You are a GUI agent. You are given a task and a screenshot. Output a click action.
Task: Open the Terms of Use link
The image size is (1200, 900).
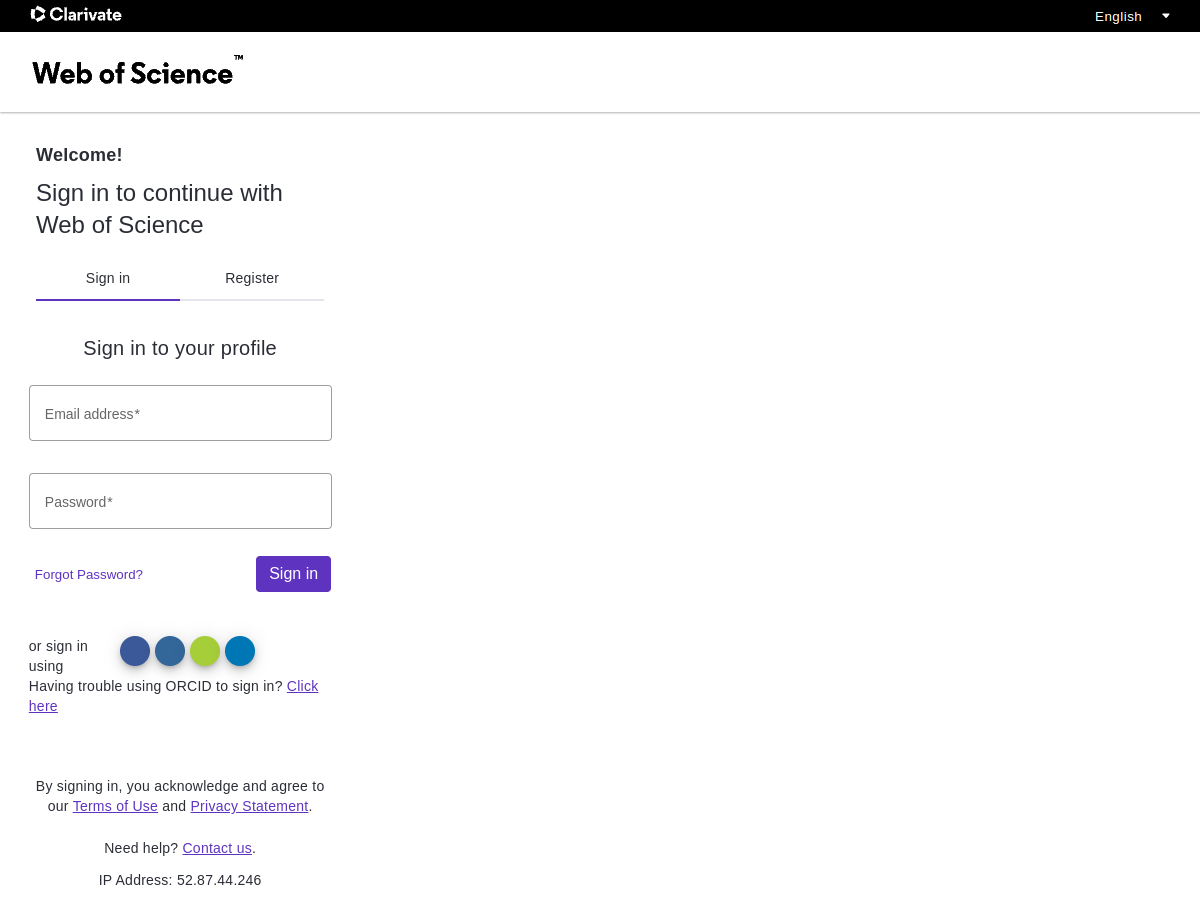115,806
